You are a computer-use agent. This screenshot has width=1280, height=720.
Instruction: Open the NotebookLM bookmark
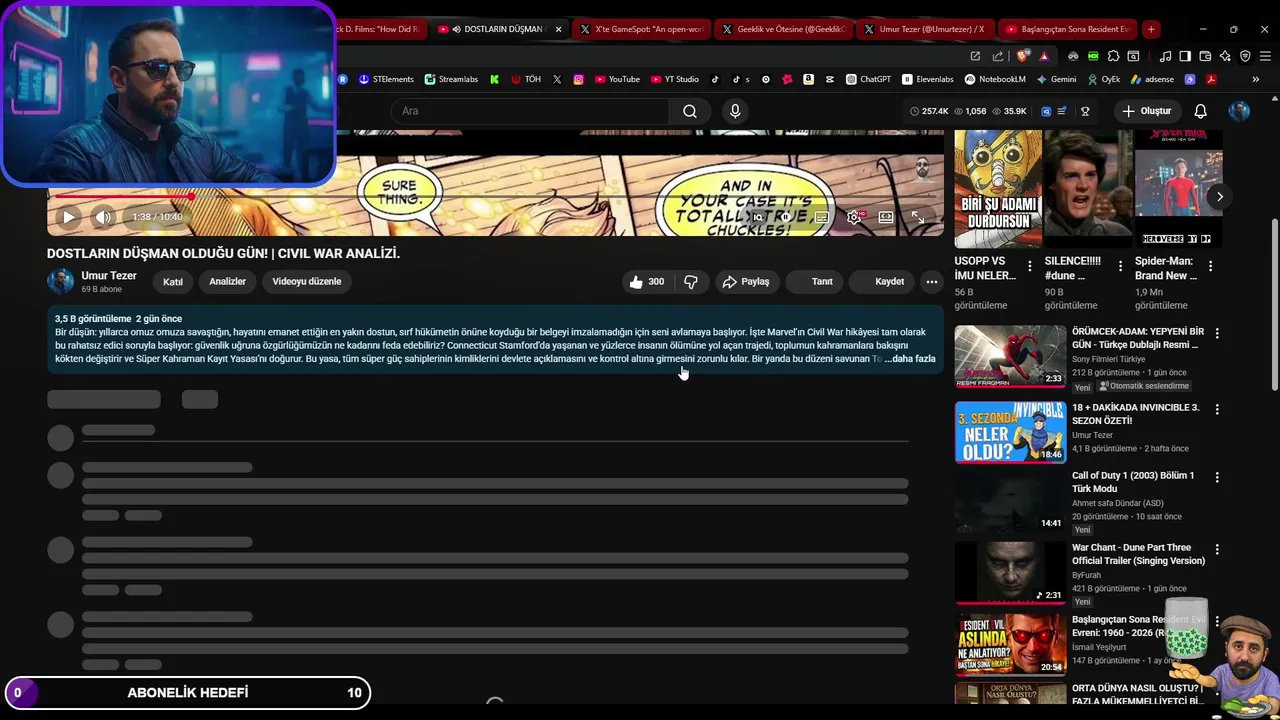click(995, 79)
